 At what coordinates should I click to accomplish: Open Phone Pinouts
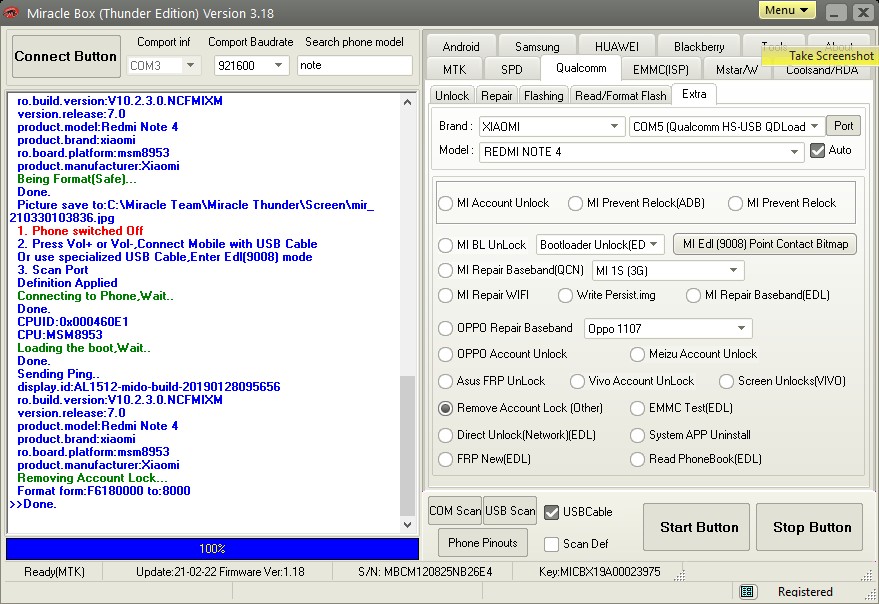pyautogui.click(x=483, y=543)
